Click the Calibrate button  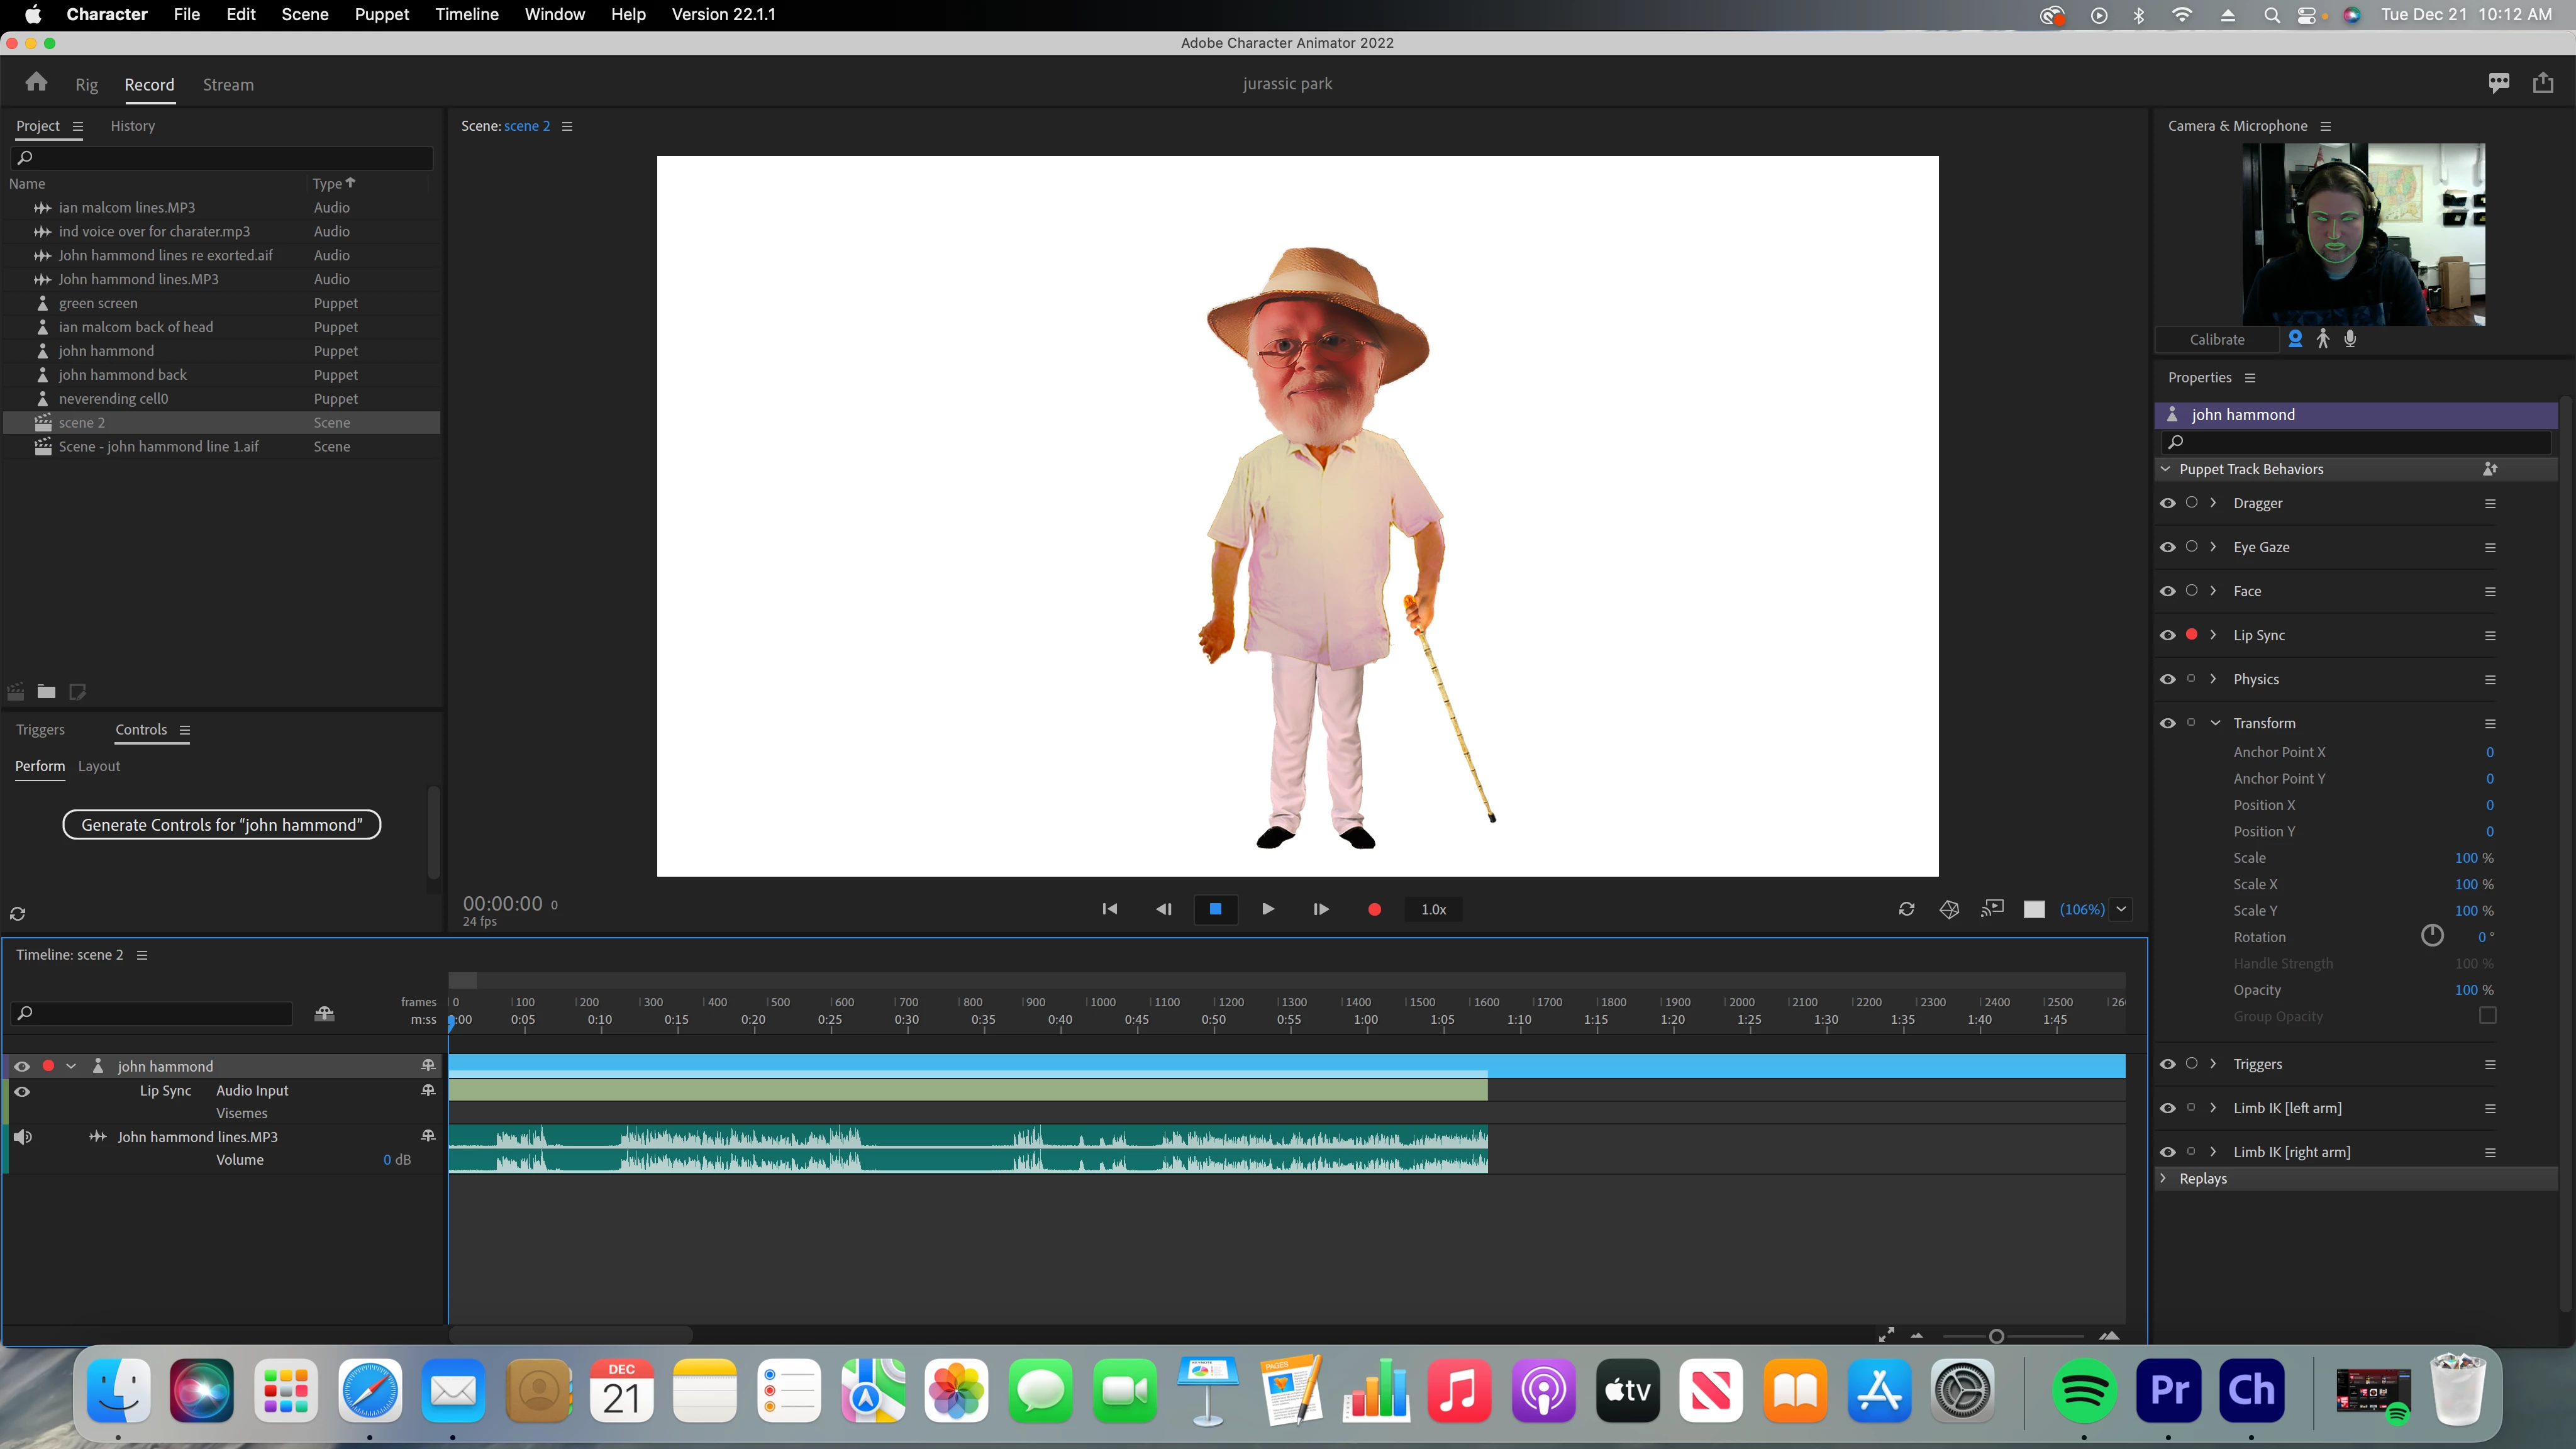click(2216, 339)
